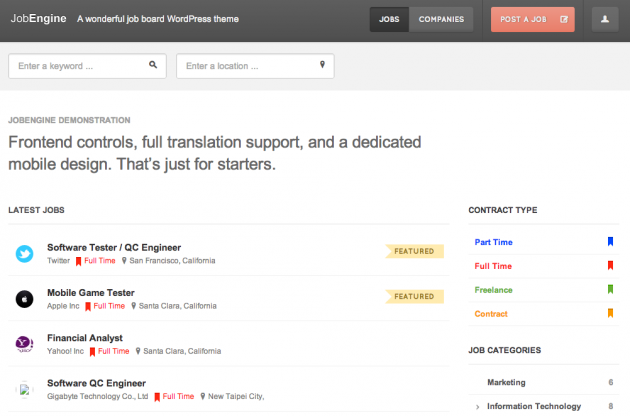Click the keyword search field
The height and width of the screenshot is (416, 630).
[87, 66]
